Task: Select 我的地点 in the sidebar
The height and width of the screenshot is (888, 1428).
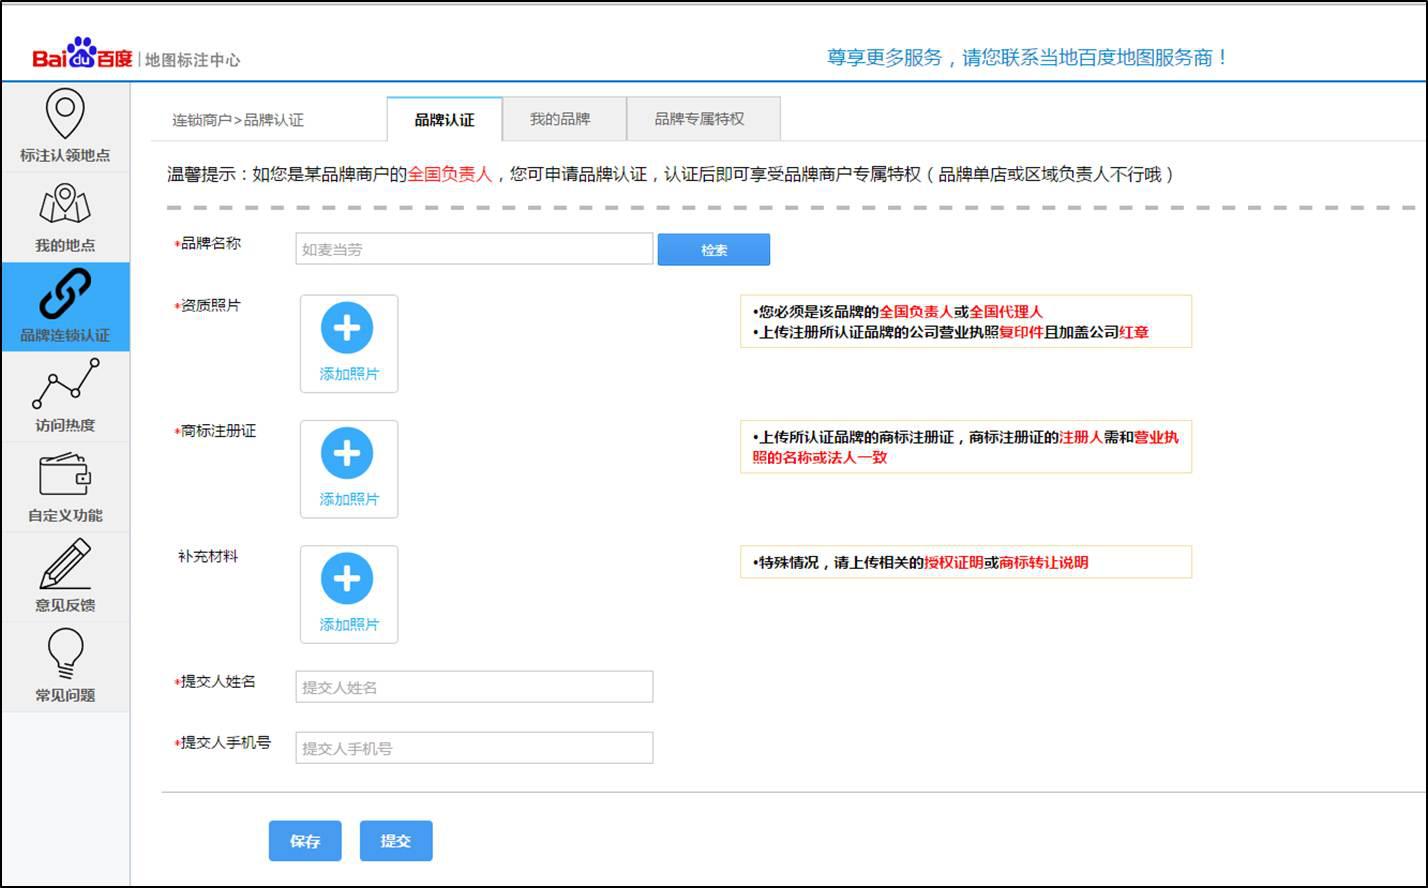Action: pyautogui.click(x=65, y=215)
